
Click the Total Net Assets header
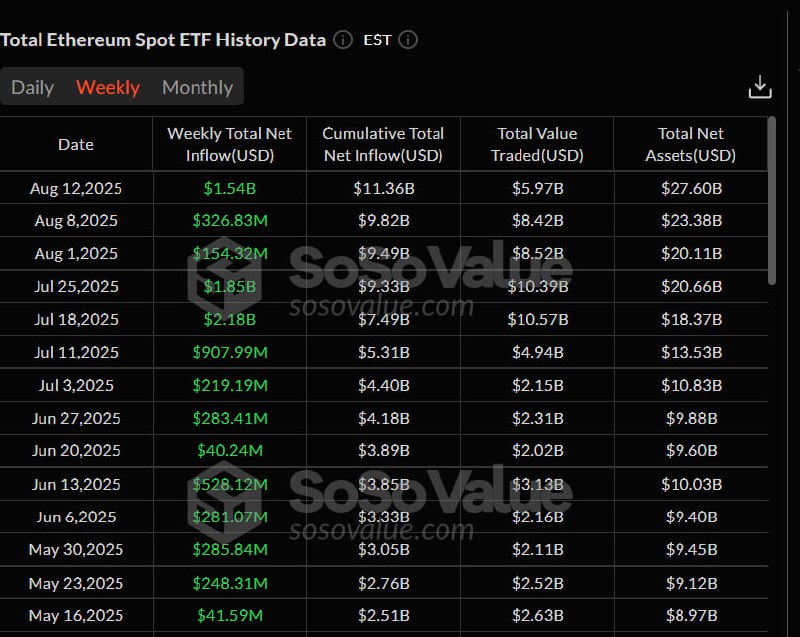point(691,144)
